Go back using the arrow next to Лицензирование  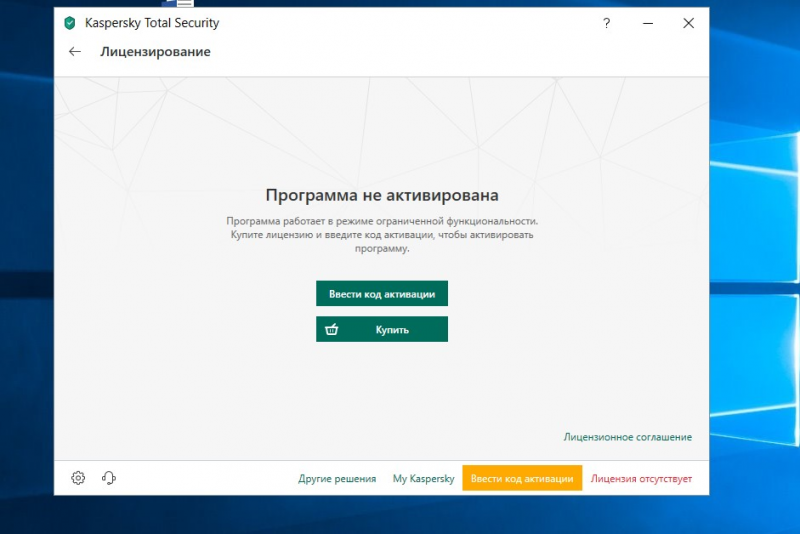(x=75, y=52)
